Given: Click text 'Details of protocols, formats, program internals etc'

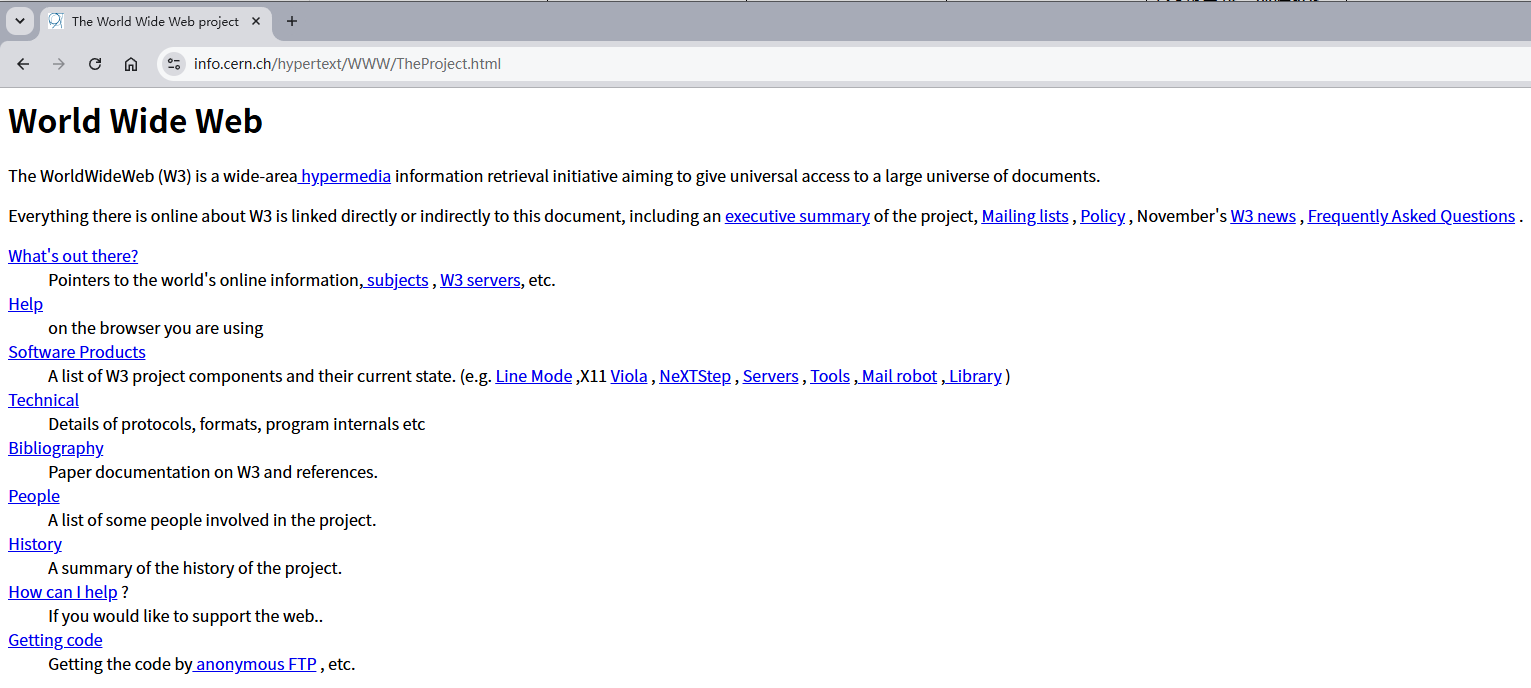Looking at the screenshot, I should pos(237,424).
